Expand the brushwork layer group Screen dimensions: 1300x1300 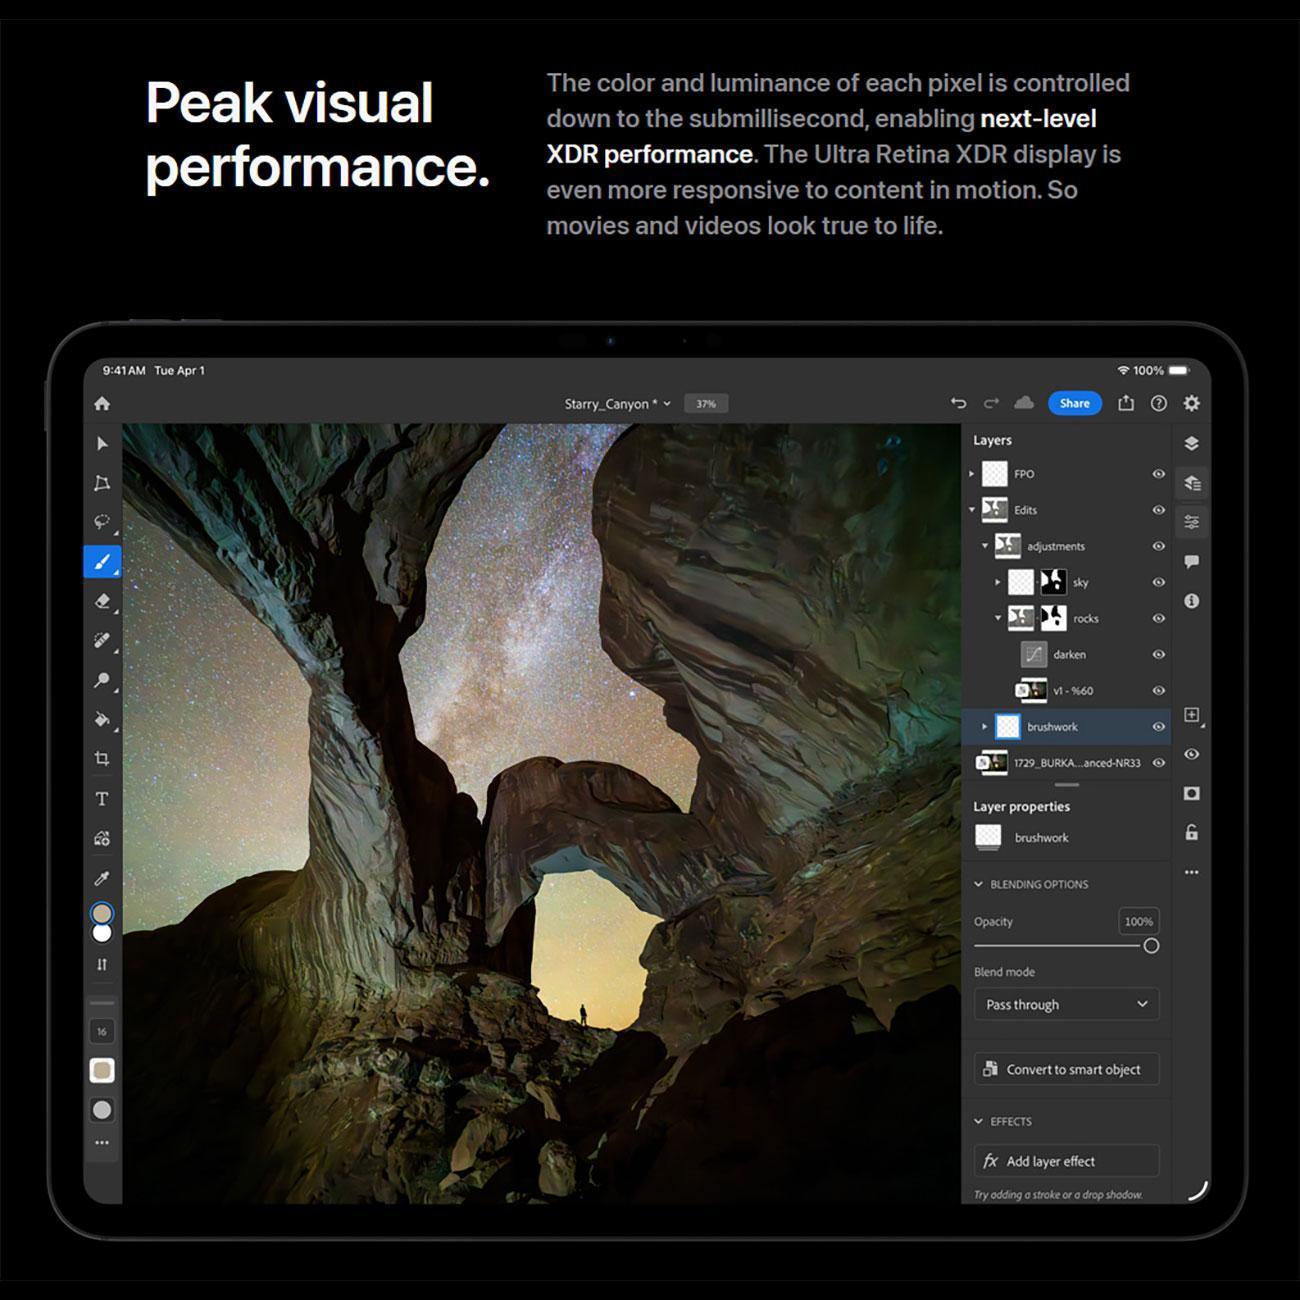click(x=984, y=727)
